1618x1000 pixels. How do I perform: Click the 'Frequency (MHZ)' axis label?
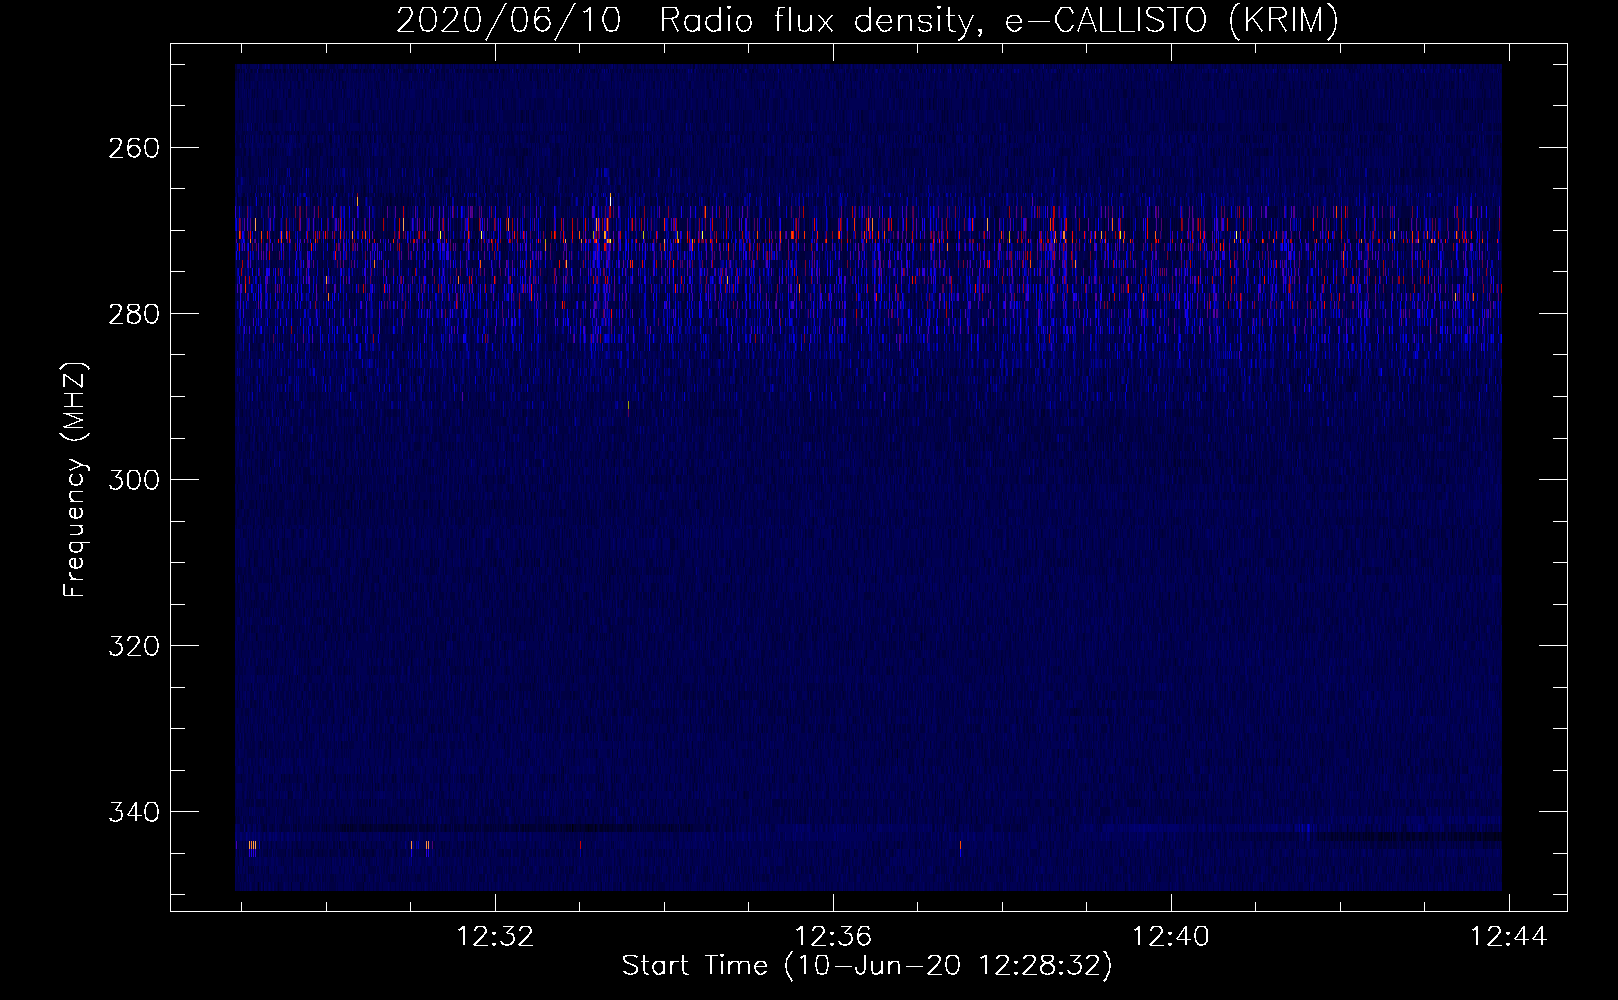(x=75, y=479)
